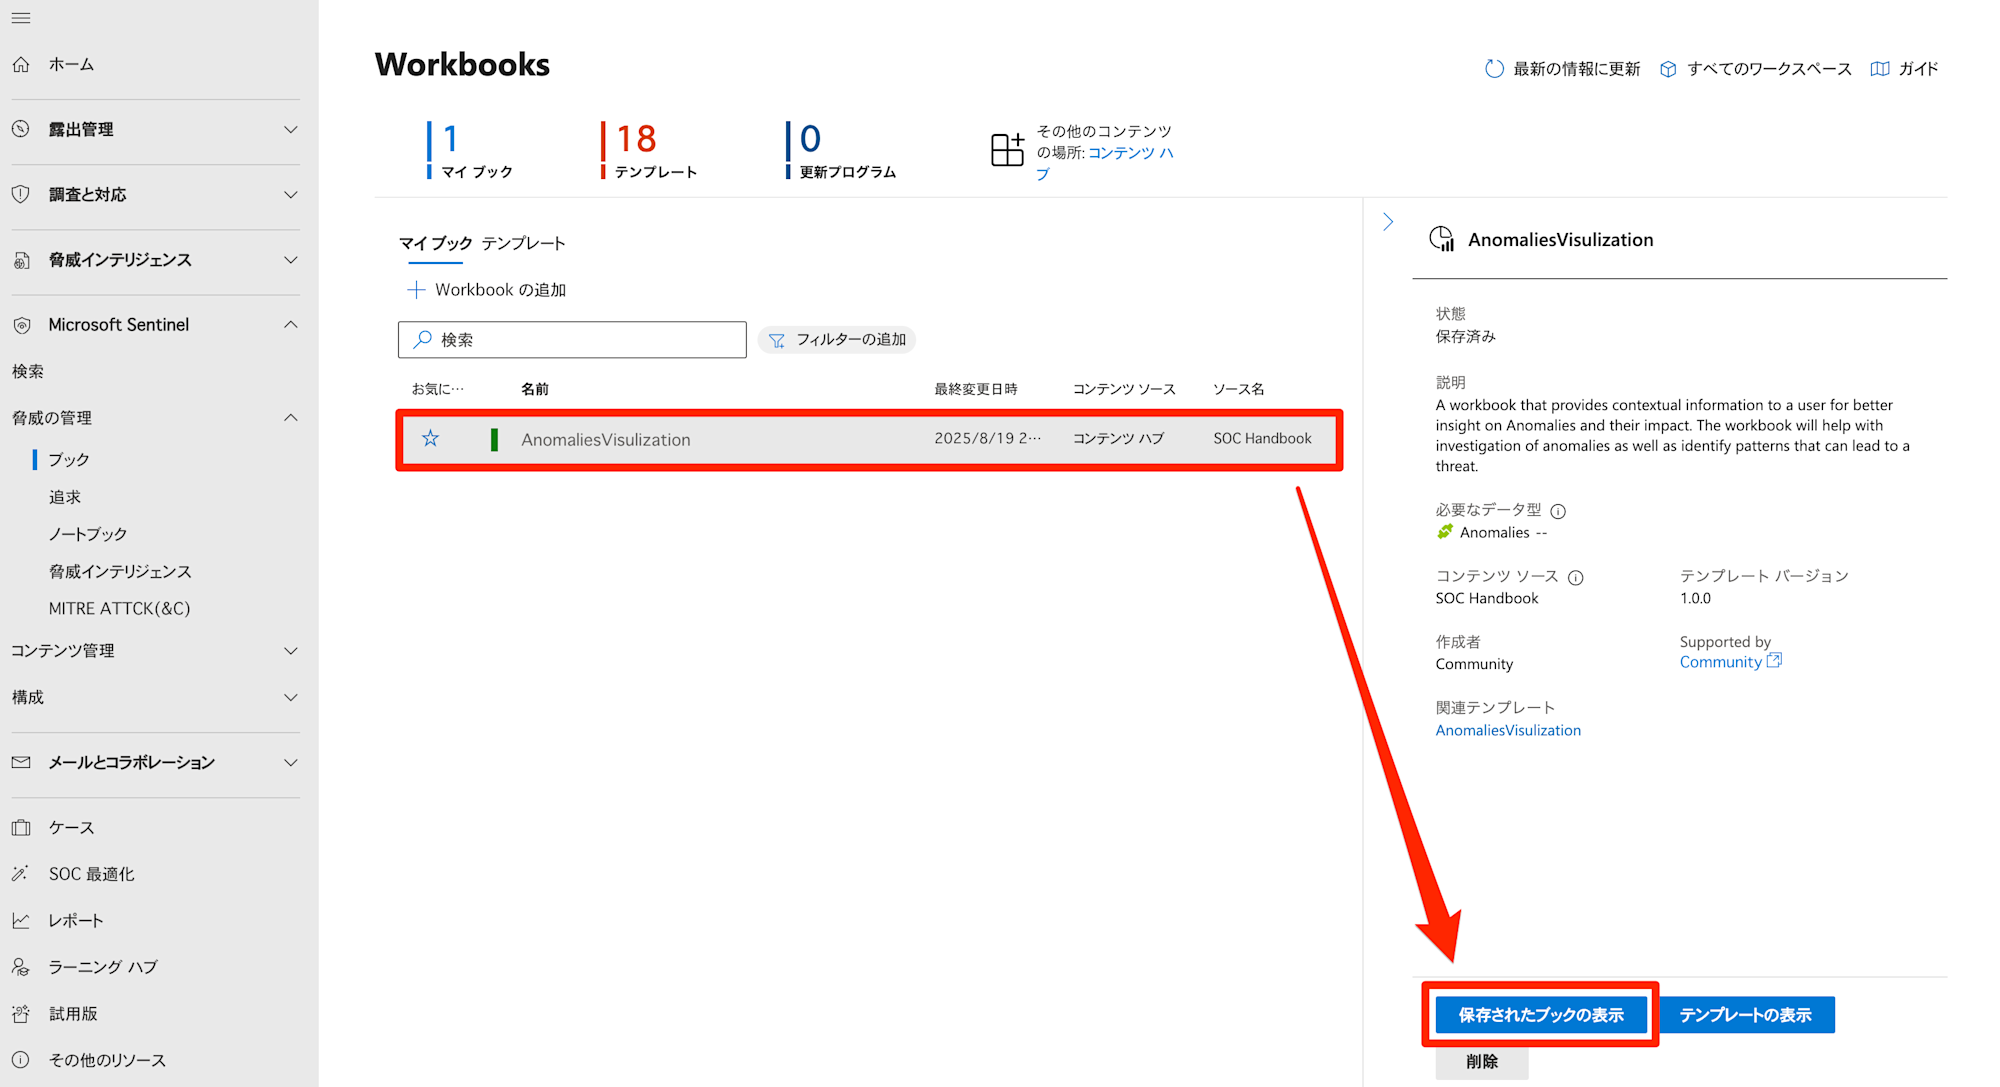Screen dimensions: 2000x1087
Task: Click the info icon next to コンテンツ ソース
Action: click(x=1576, y=577)
